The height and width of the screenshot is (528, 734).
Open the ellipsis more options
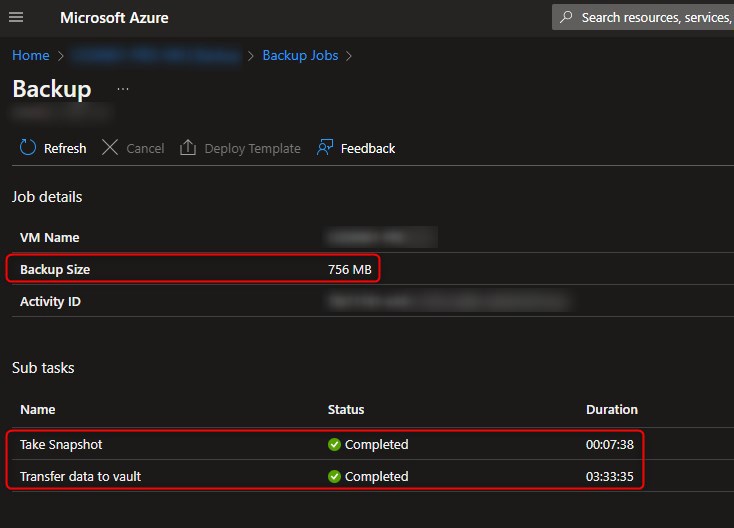[123, 89]
